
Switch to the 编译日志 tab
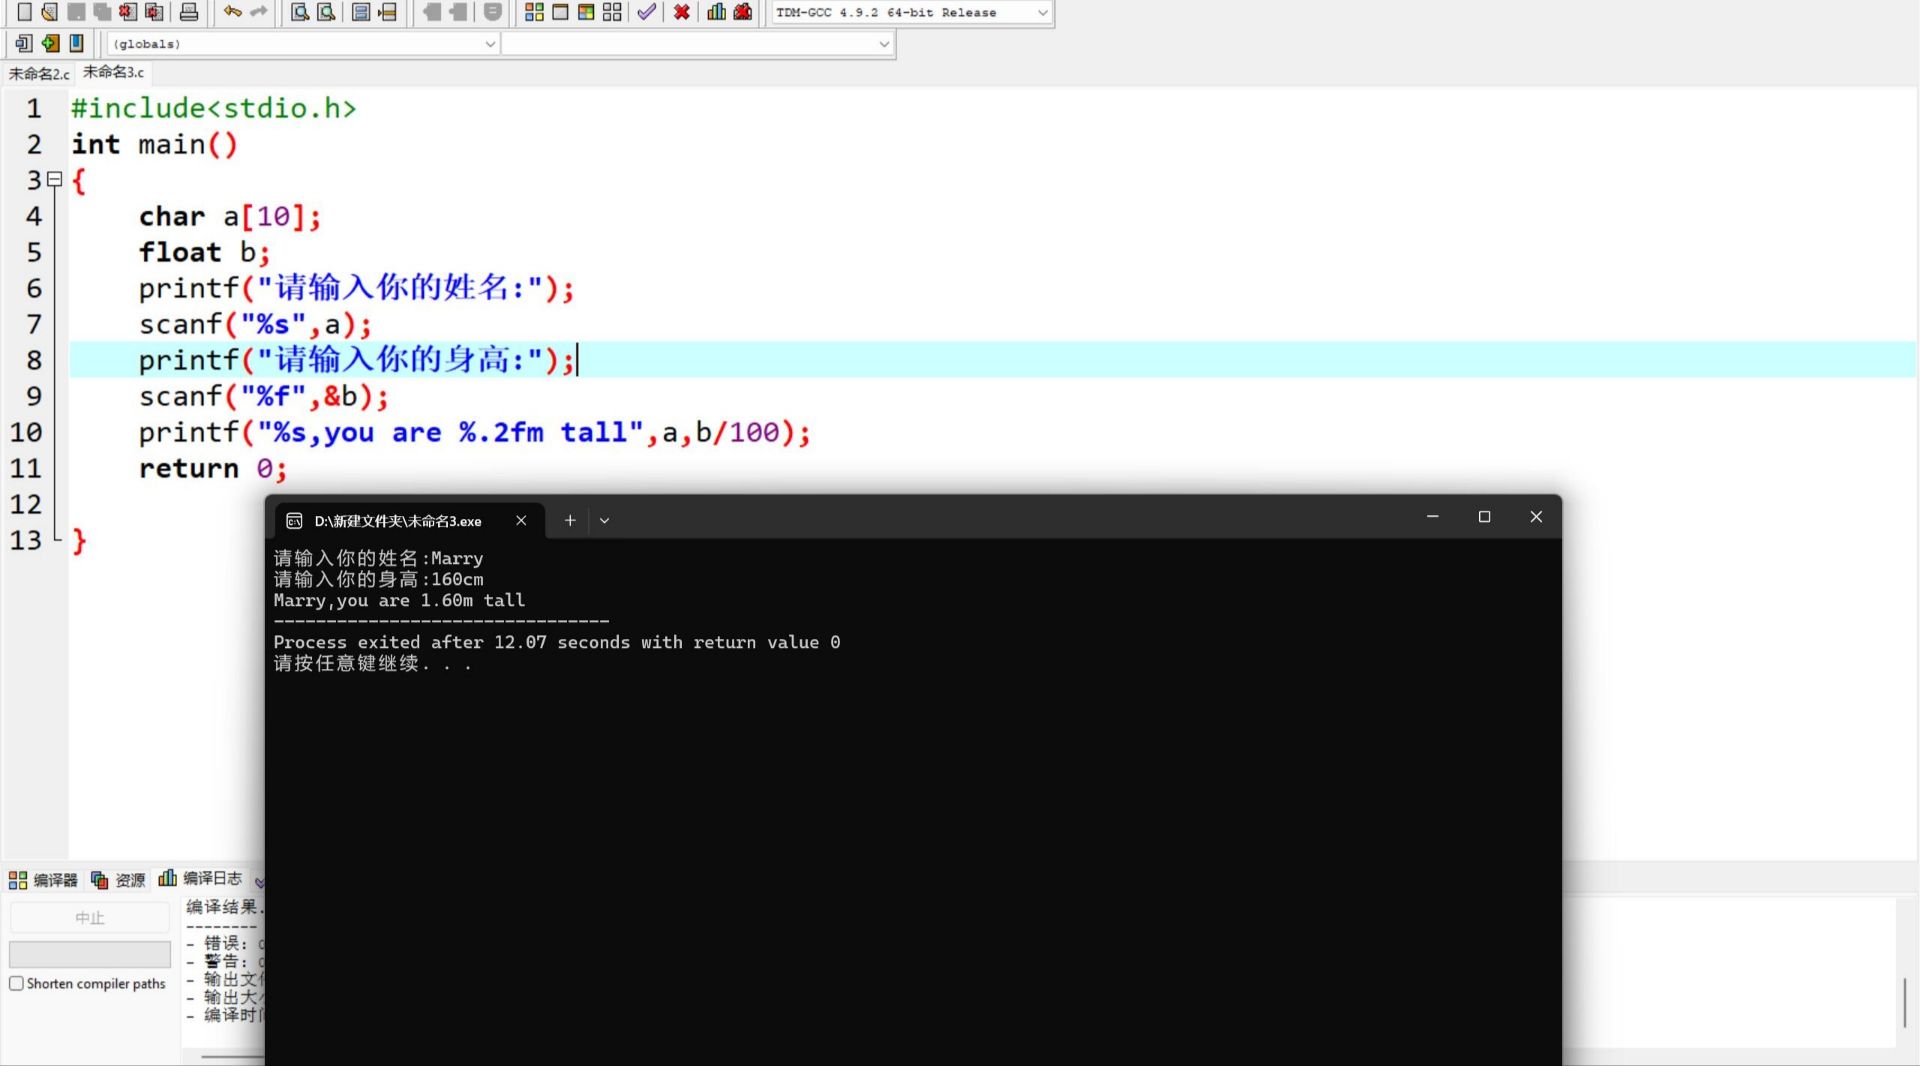(200, 878)
